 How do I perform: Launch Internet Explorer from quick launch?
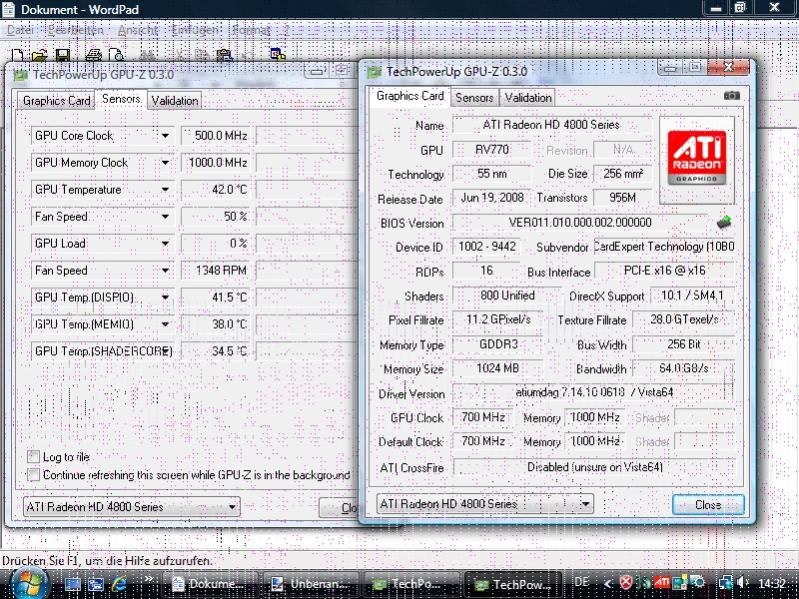[x=119, y=584]
